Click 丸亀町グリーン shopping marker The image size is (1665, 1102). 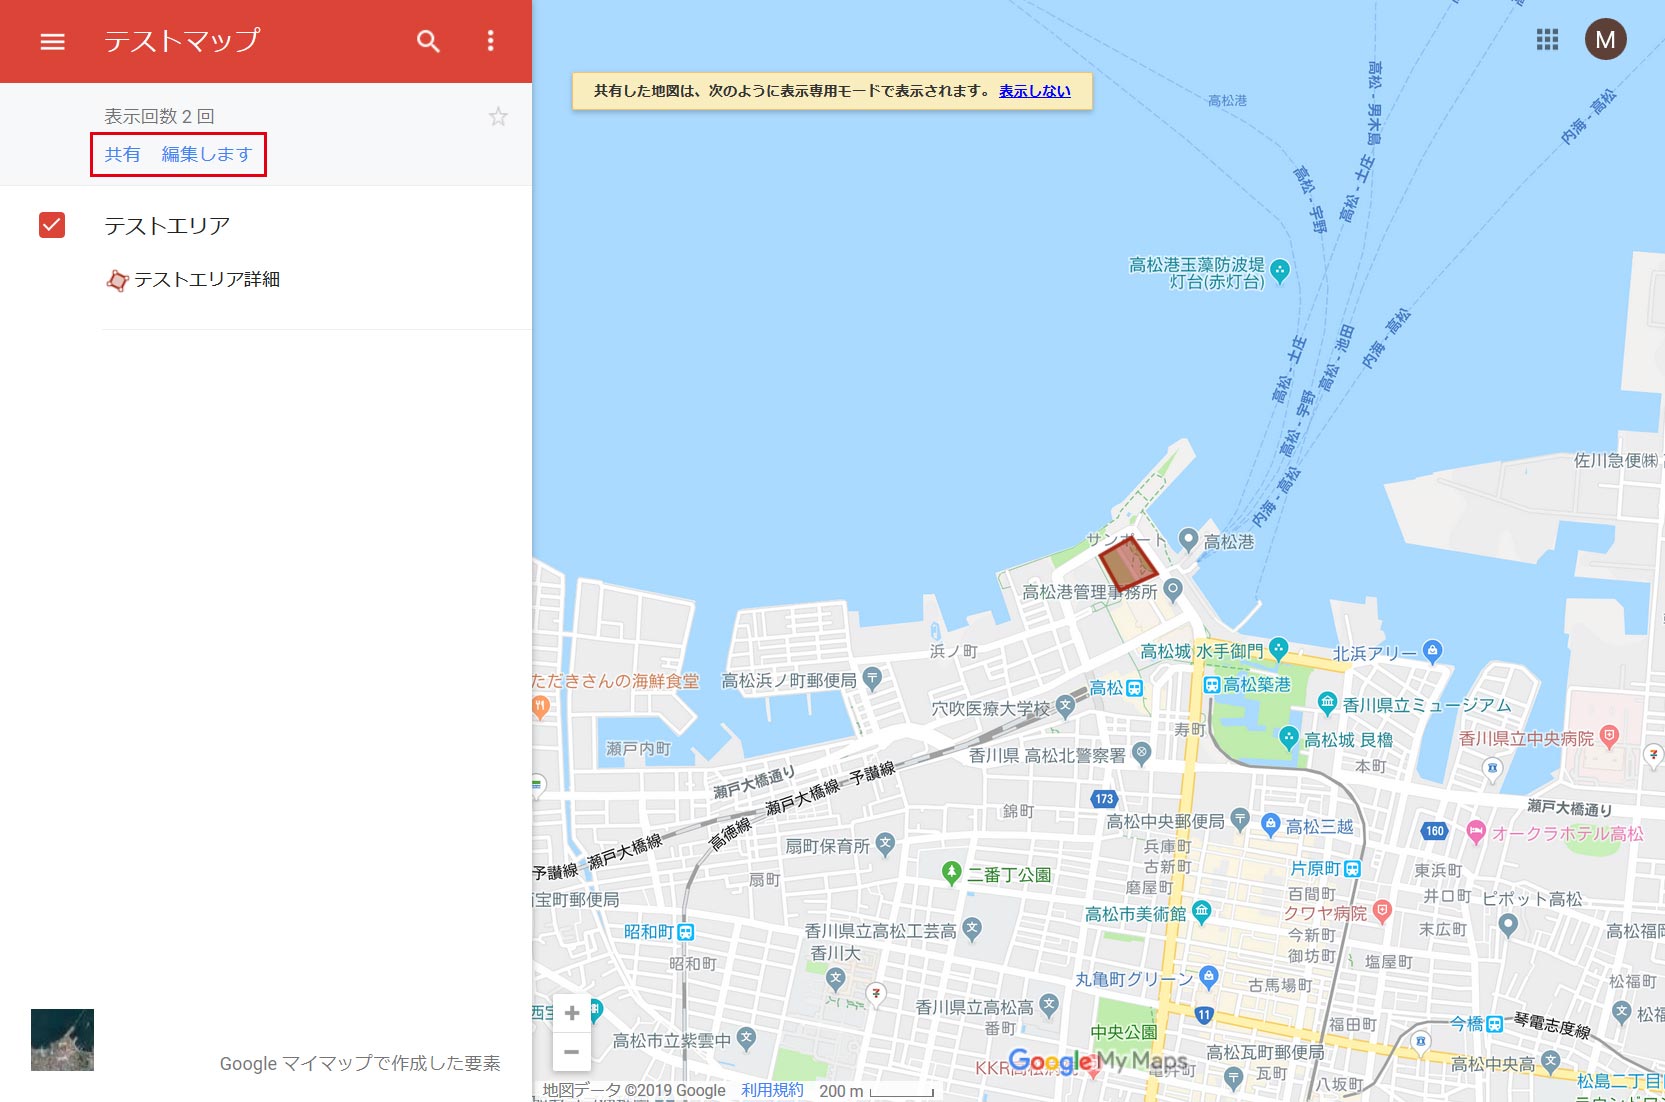[1209, 976]
